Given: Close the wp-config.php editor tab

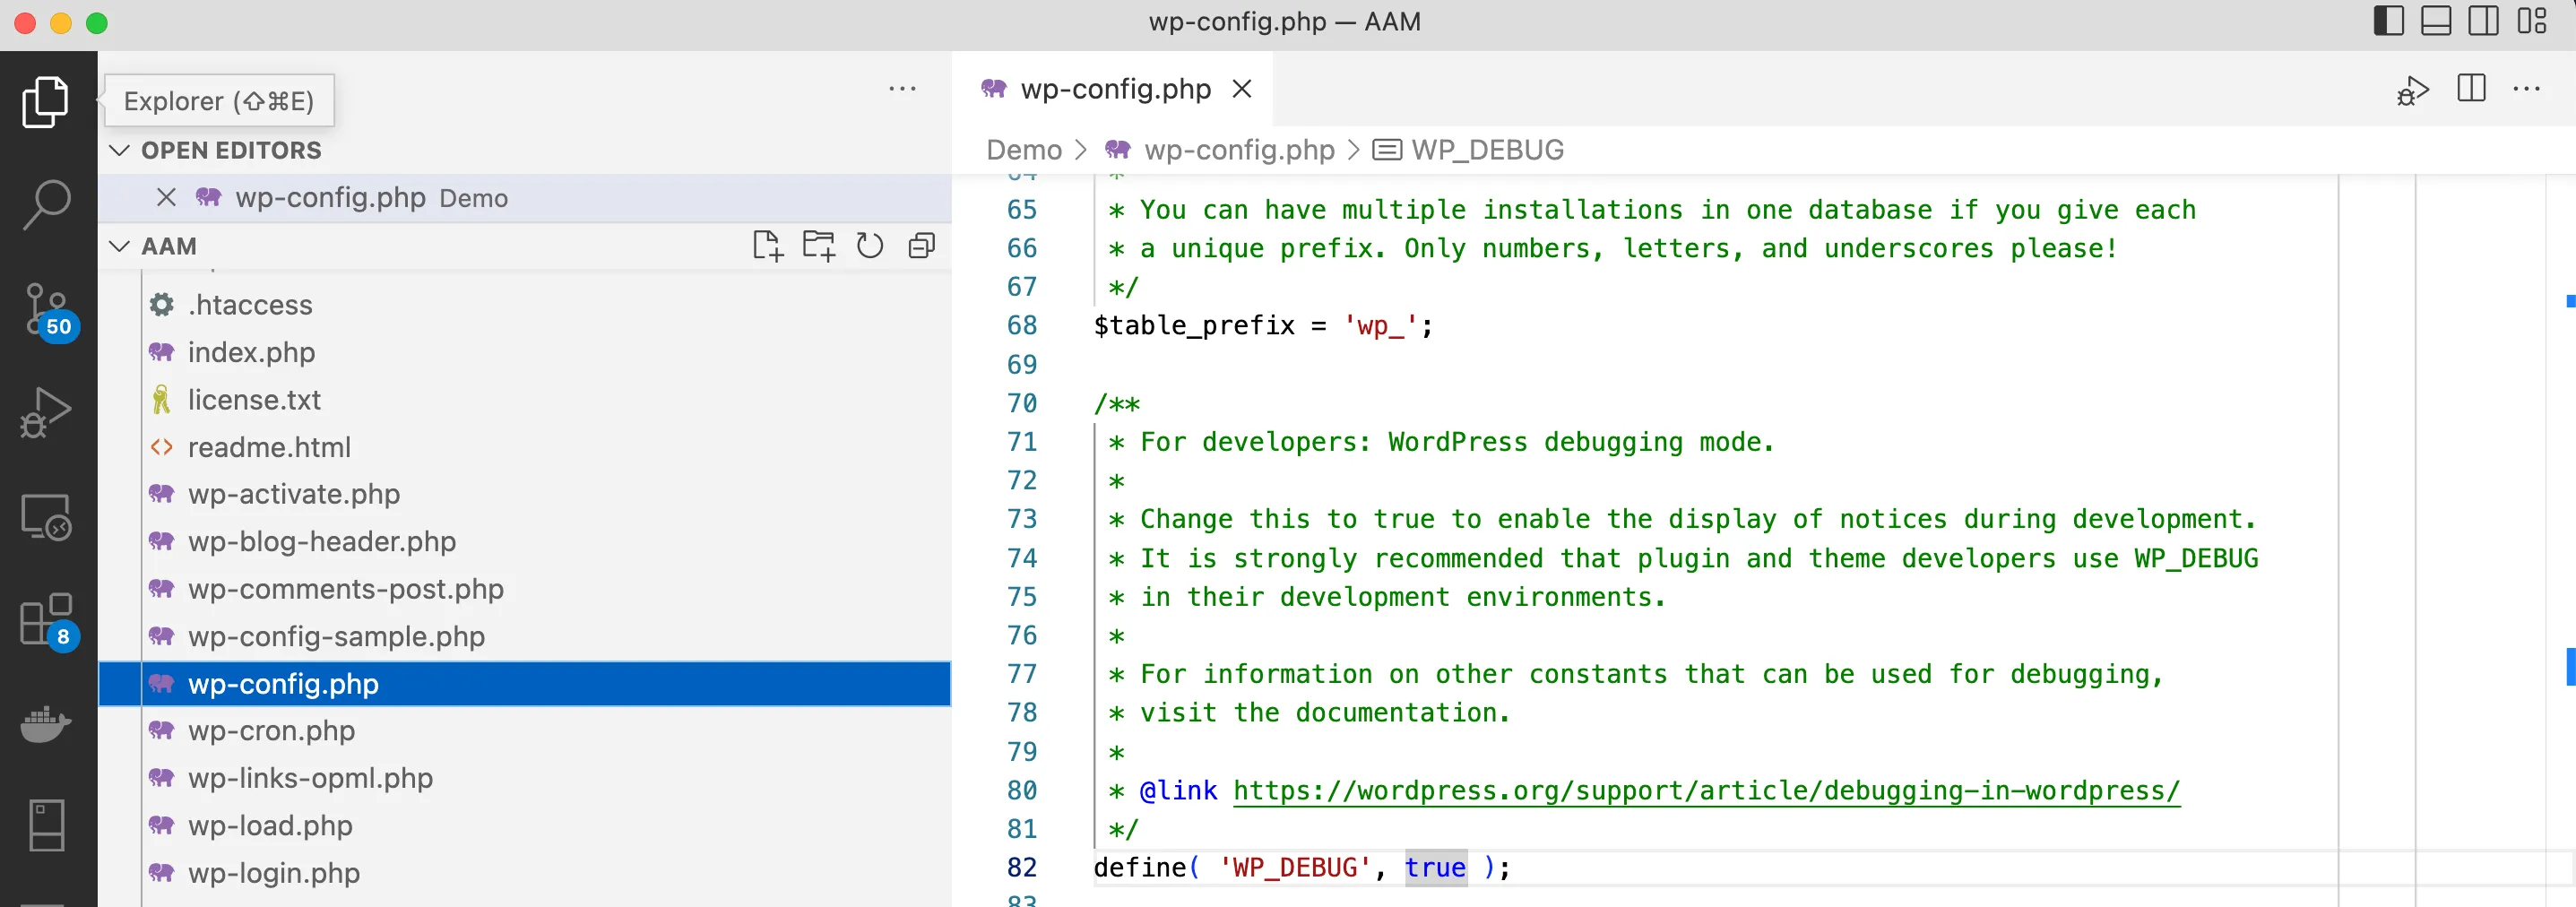Looking at the screenshot, I should pos(1242,89).
